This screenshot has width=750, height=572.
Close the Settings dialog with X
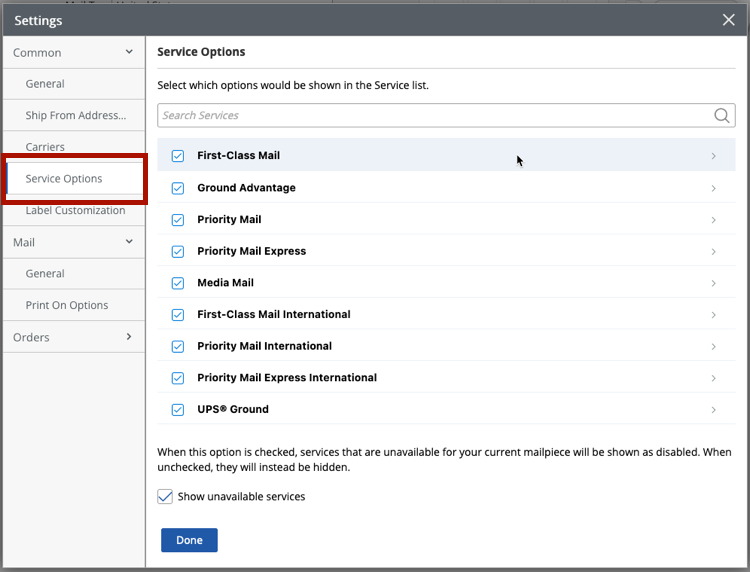point(728,20)
